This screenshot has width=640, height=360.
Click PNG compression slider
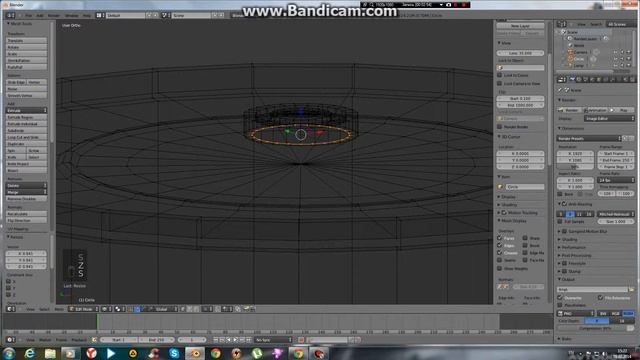(596, 328)
